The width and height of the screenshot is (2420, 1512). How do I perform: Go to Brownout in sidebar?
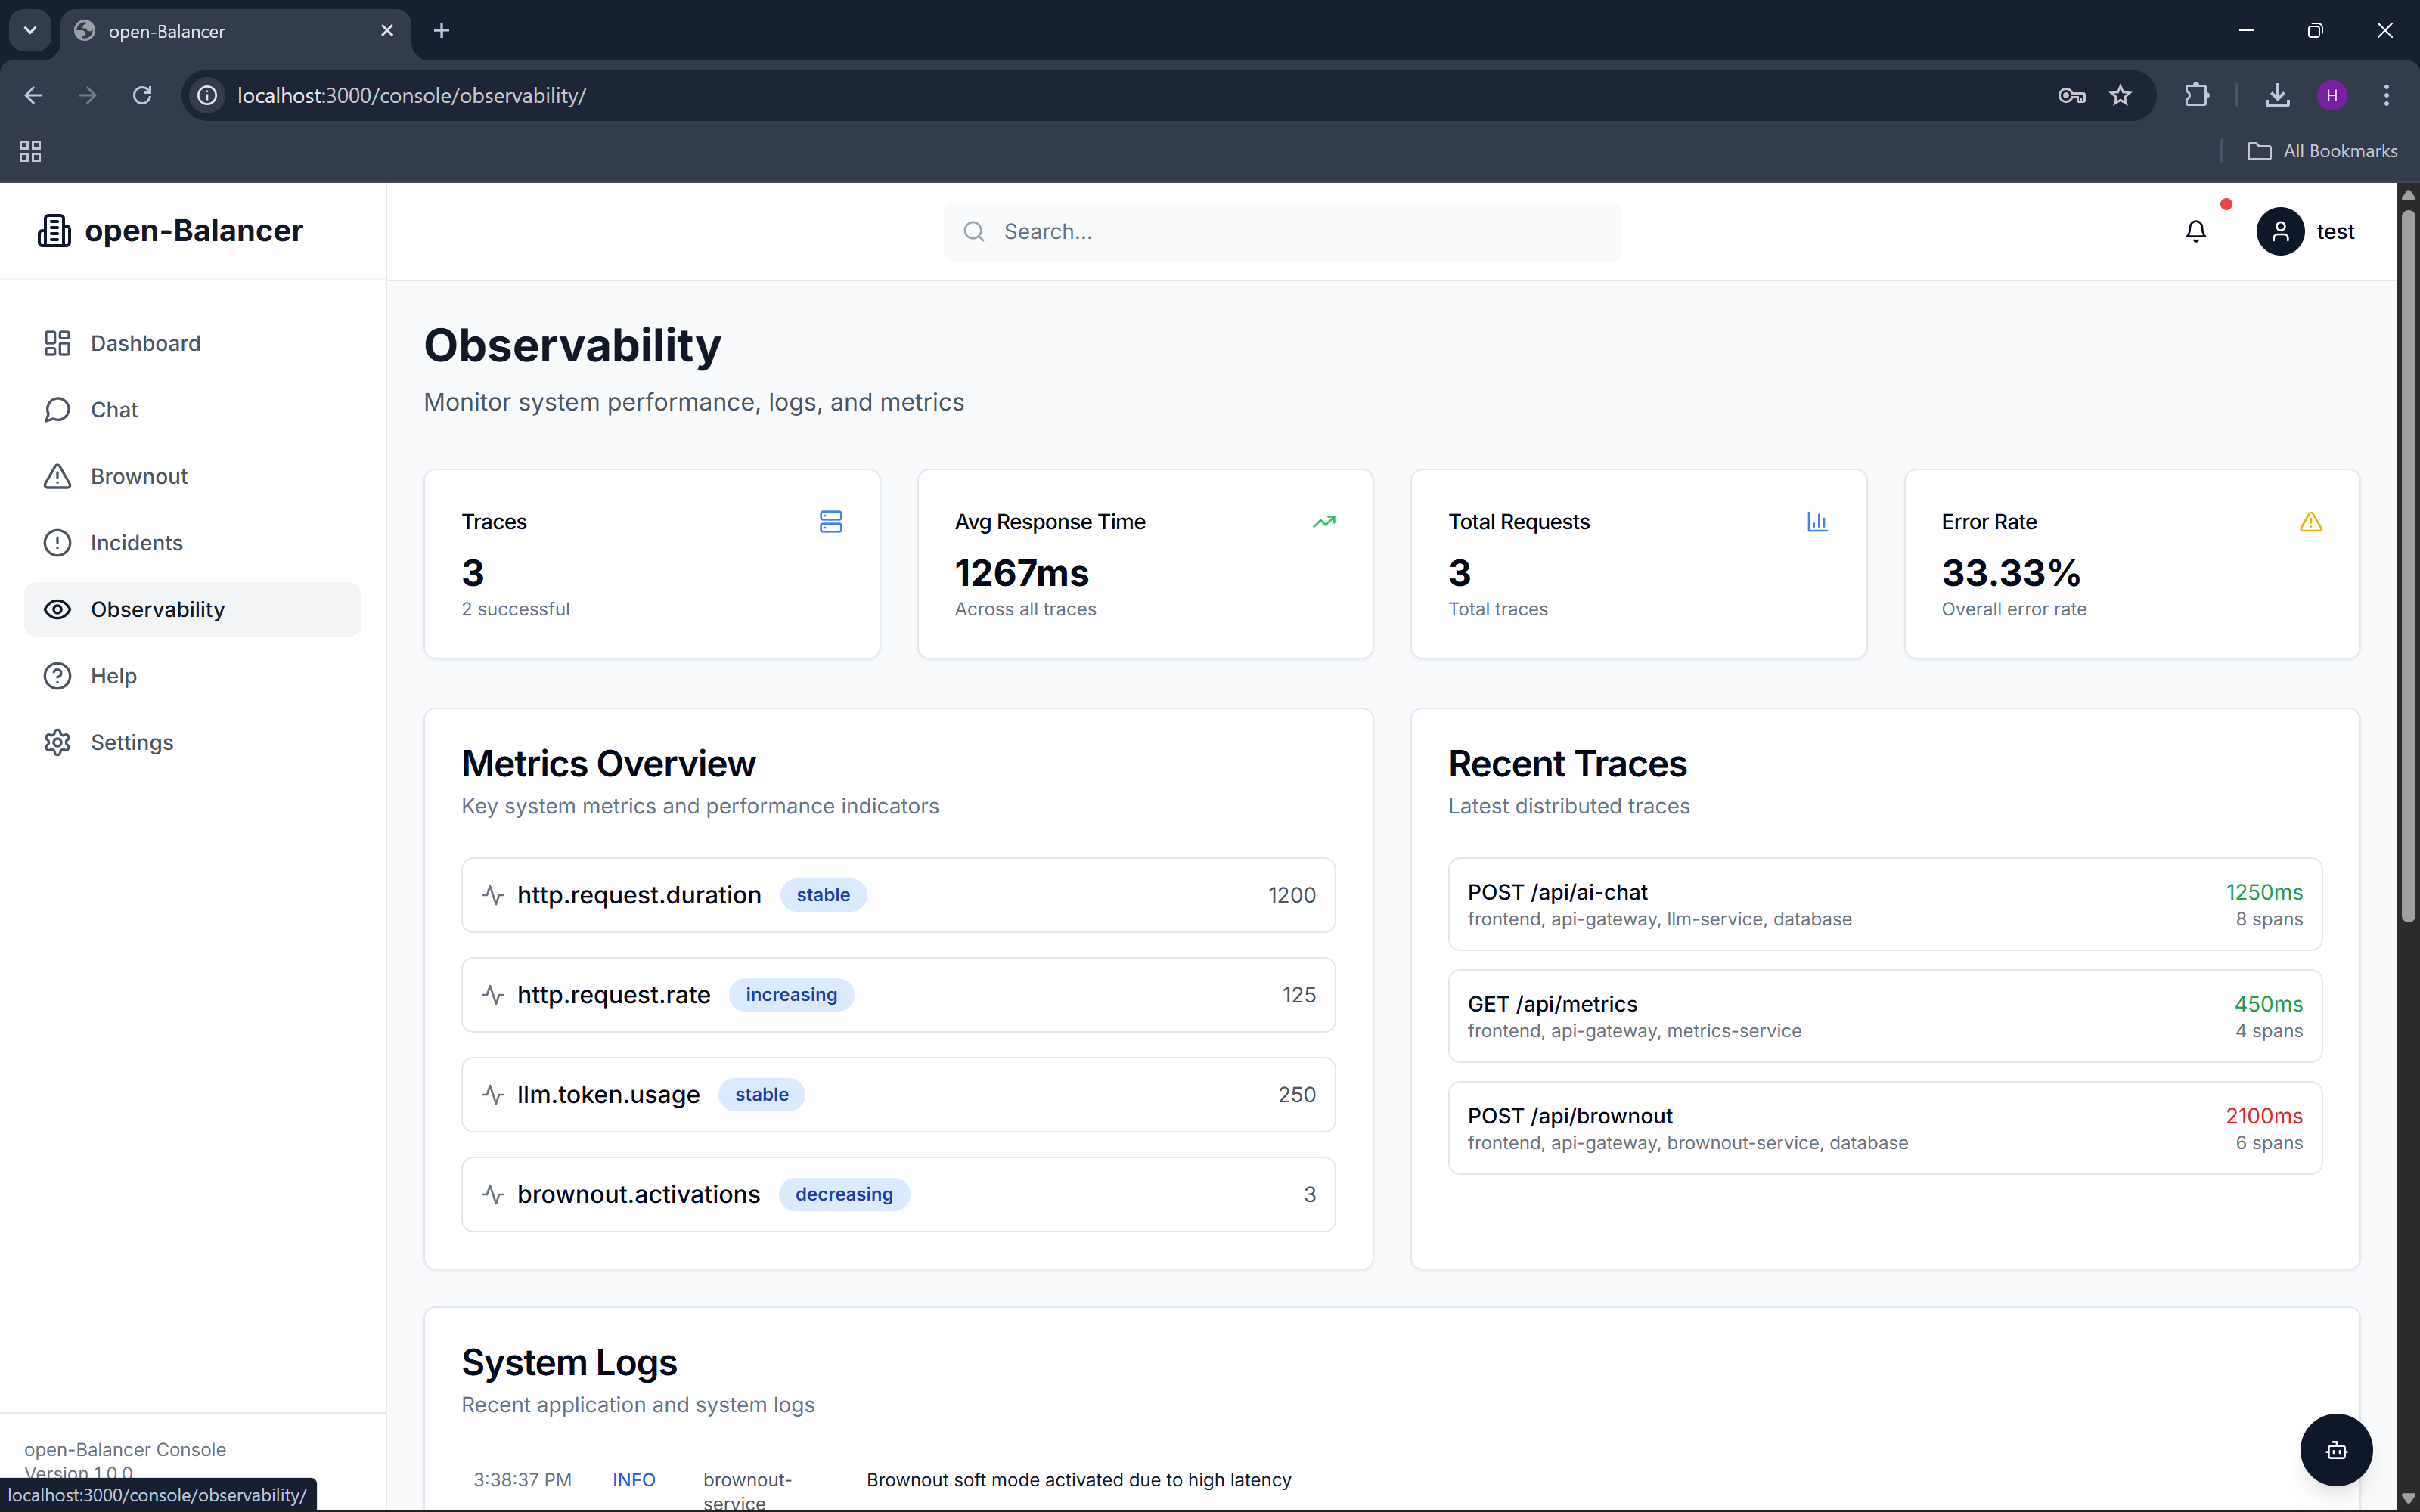(139, 476)
